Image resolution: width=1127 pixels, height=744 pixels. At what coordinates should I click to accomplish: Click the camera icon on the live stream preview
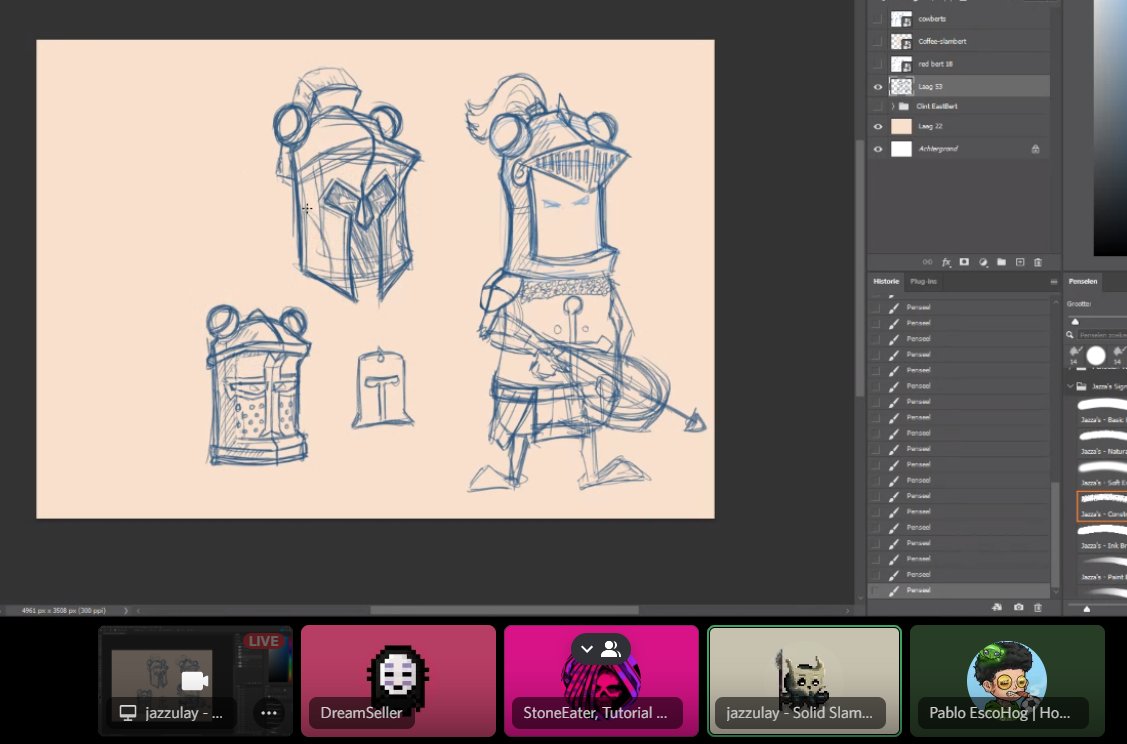coord(194,680)
